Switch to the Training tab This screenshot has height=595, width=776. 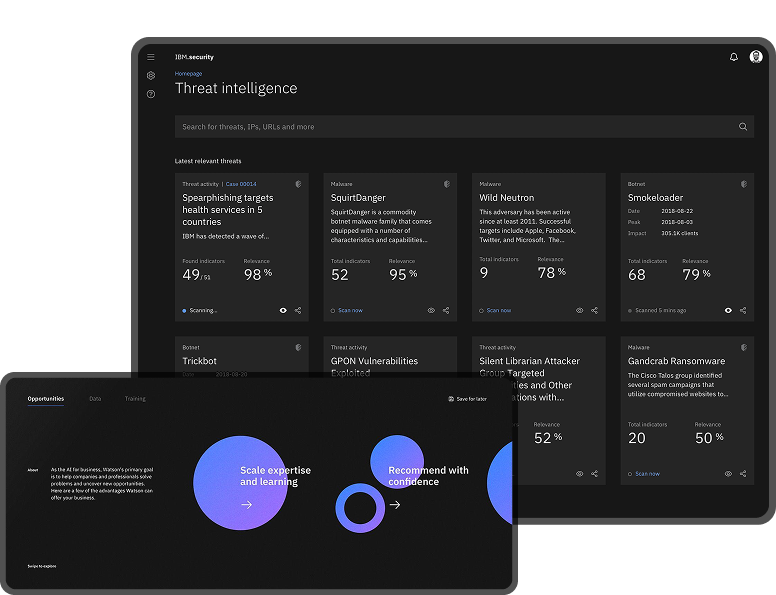pyautogui.click(x=135, y=399)
